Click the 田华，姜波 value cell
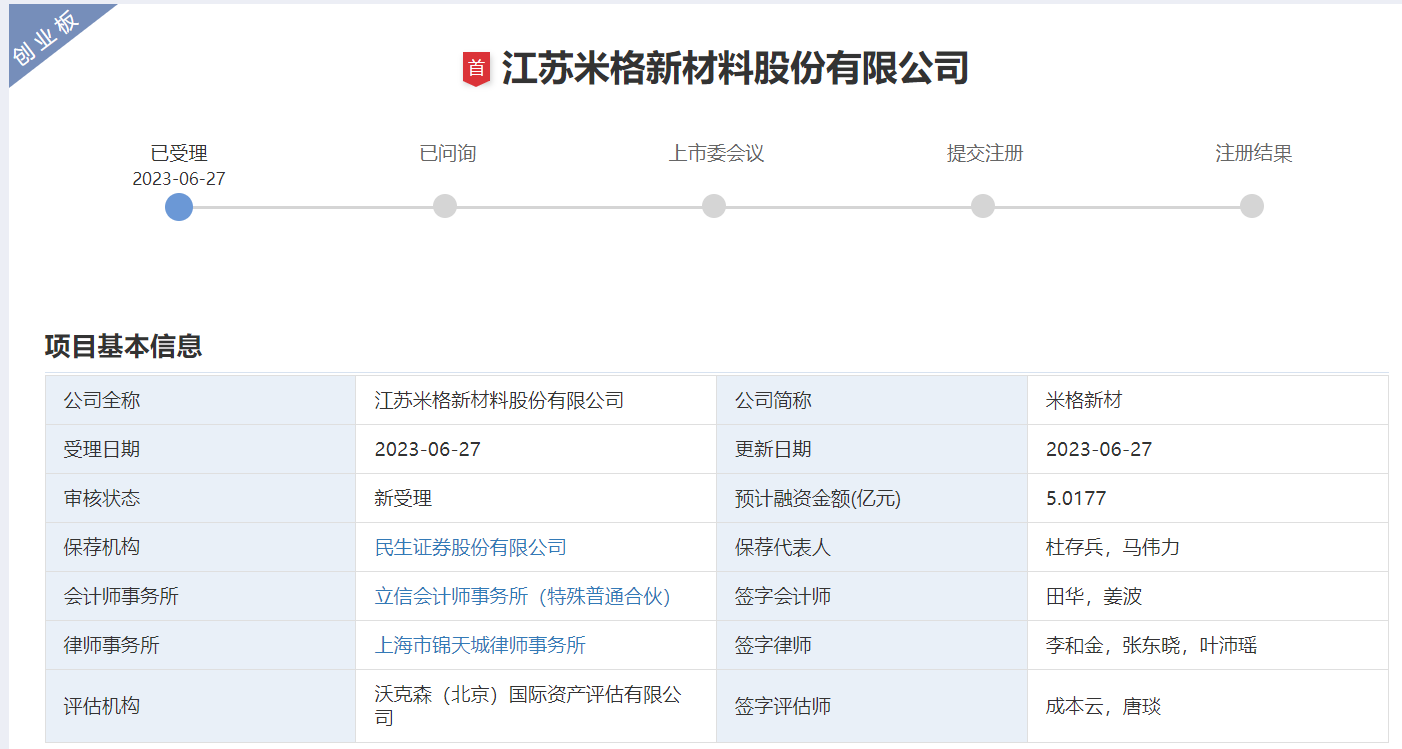Image resolution: width=1402 pixels, height=749 pixels. click(x=1207, y=596)
